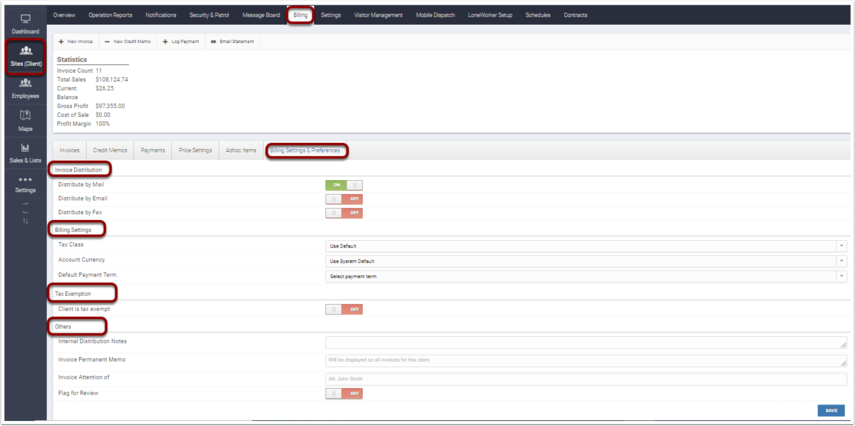Switch to the Payments sub-tab

pos(153,150)
